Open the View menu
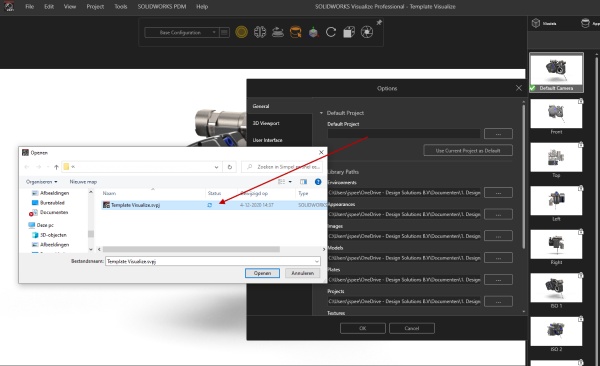600x366 pixels. [x=70, y=7]
